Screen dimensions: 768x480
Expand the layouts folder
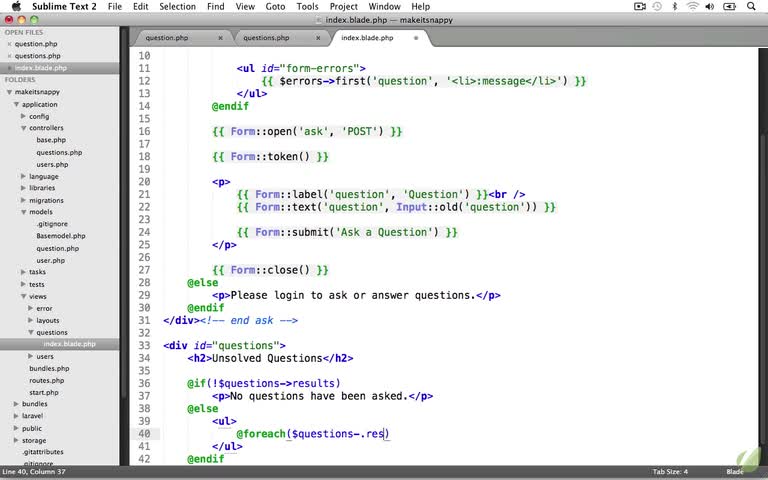coord(30,320)
